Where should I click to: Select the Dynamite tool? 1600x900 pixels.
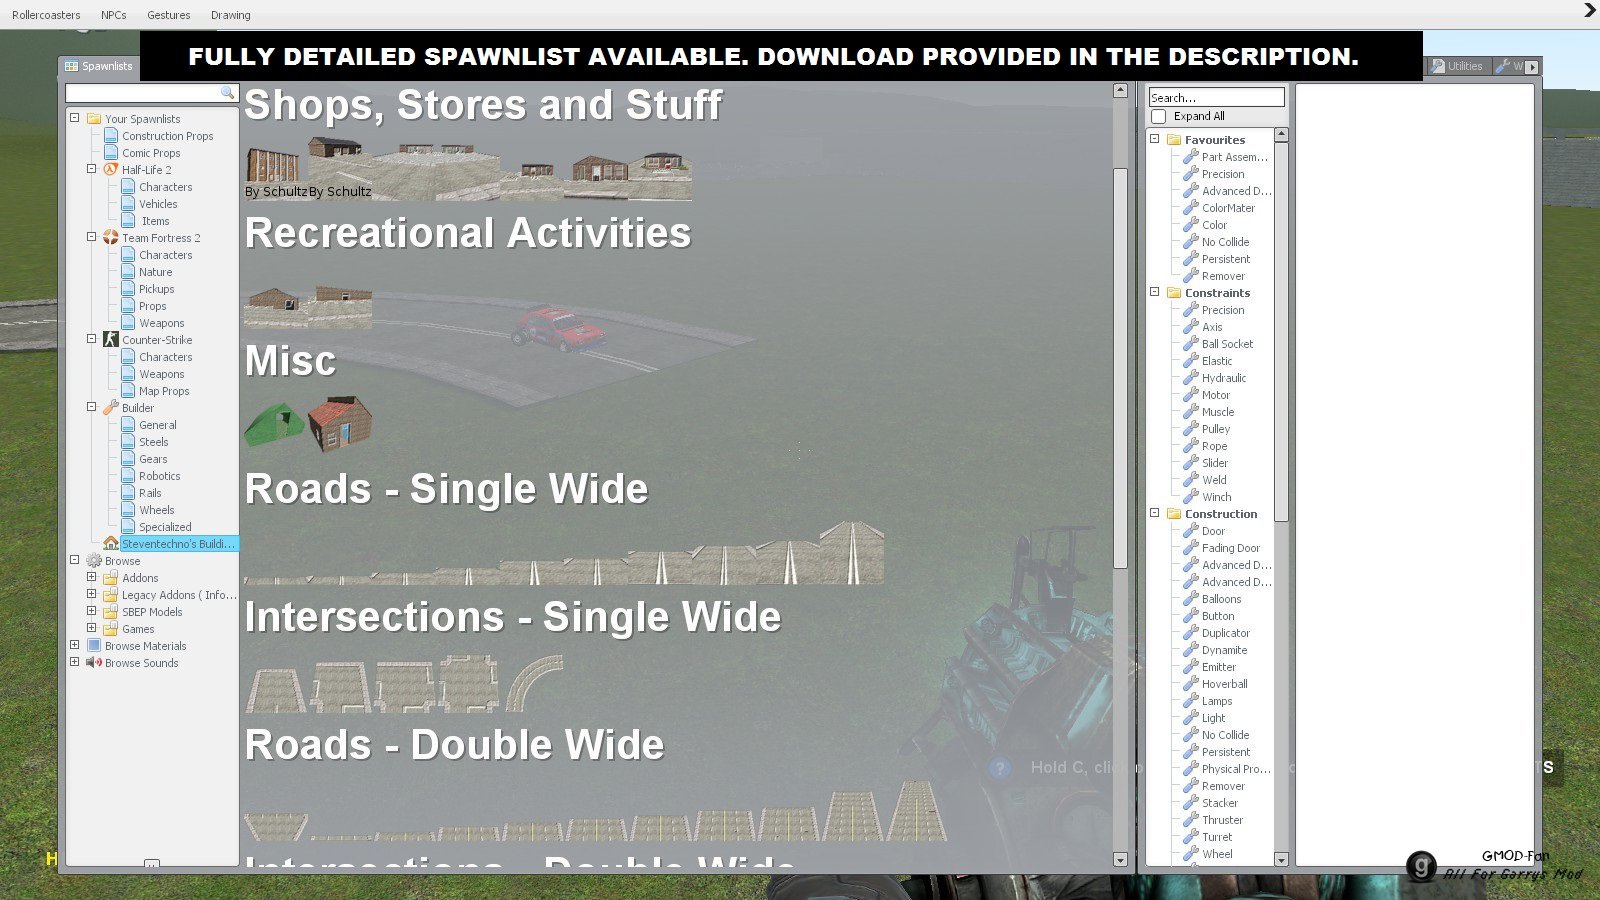coord(1224,650)
